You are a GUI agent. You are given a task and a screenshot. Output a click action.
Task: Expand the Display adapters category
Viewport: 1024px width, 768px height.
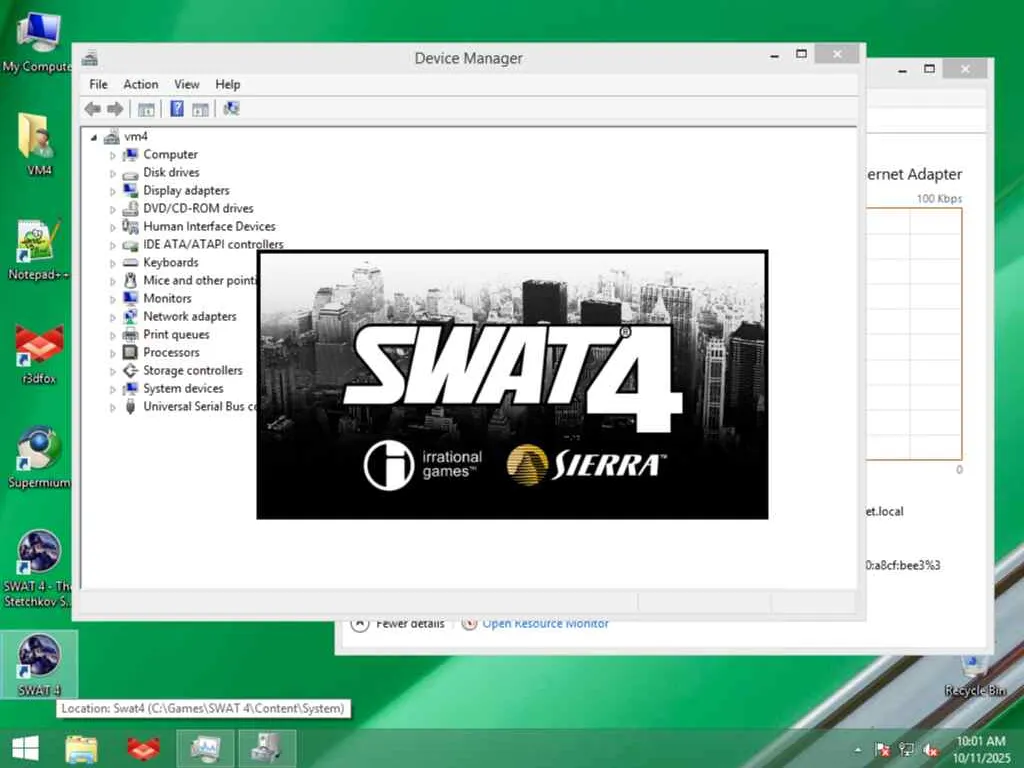(112, 191)
